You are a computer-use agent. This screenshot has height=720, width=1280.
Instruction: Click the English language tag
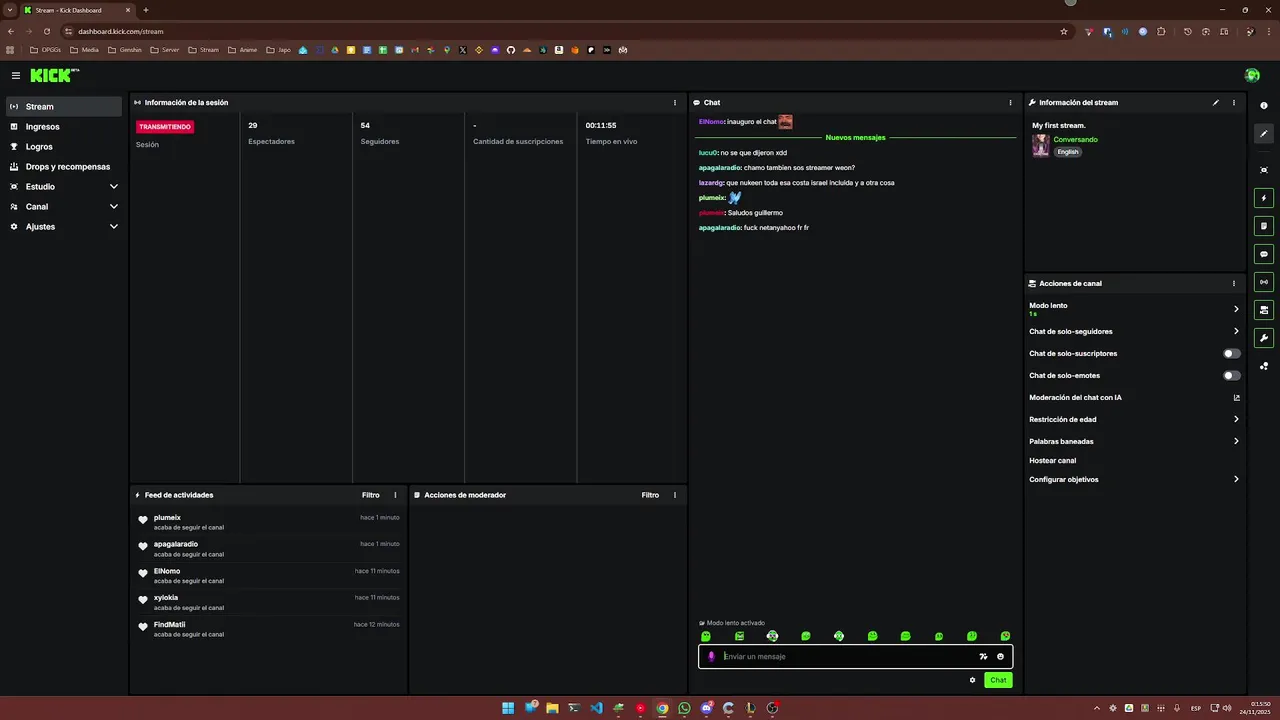(x=1068, y=152)
